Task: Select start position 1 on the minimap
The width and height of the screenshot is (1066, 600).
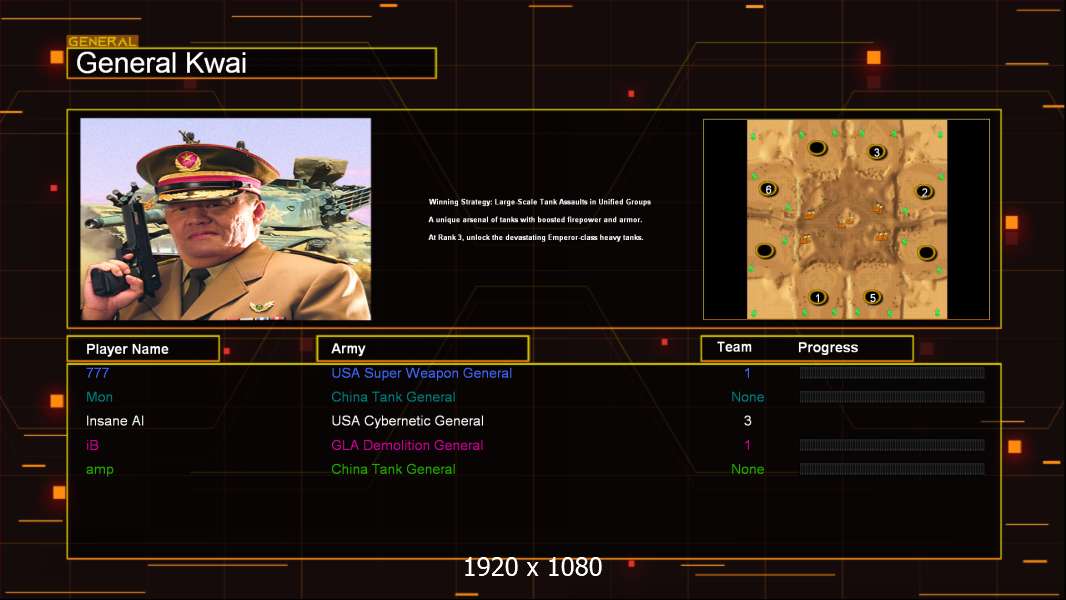Action: pos(818,297)
